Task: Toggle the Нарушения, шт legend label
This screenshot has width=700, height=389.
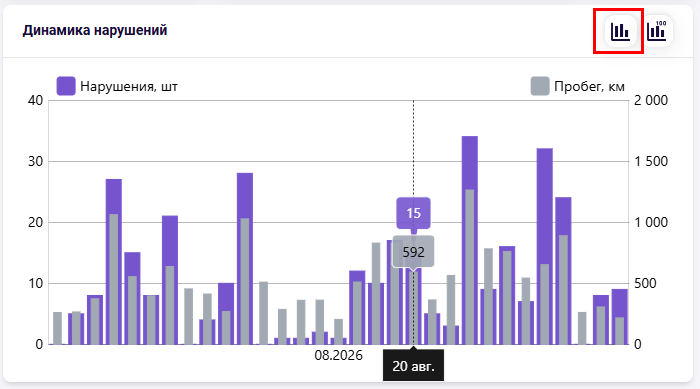Action: 129,86
